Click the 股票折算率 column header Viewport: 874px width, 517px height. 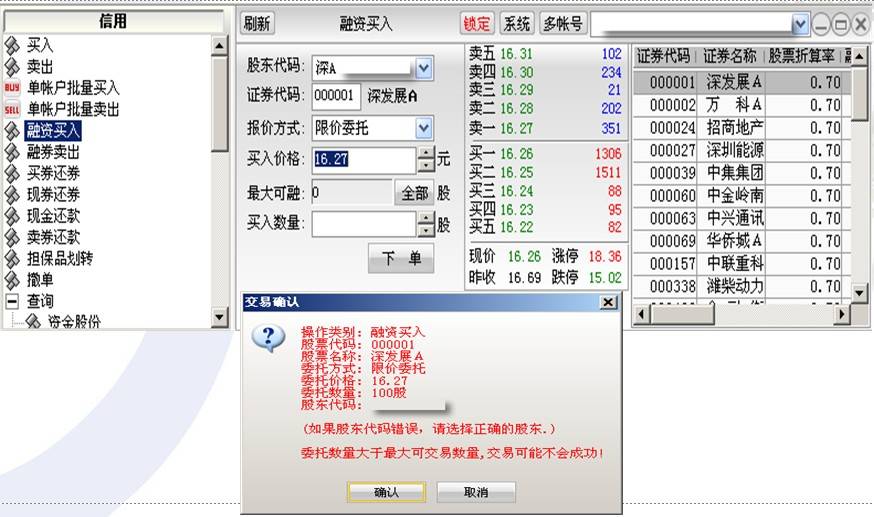(802, 56)
